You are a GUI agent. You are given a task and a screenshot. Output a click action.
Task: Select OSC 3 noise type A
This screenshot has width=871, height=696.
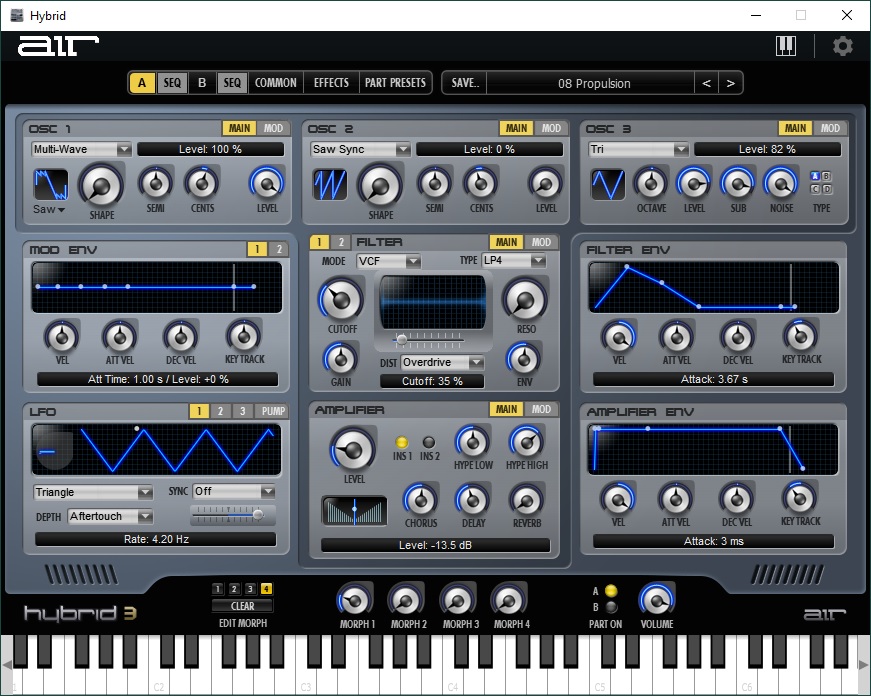(x=815, y=176)
